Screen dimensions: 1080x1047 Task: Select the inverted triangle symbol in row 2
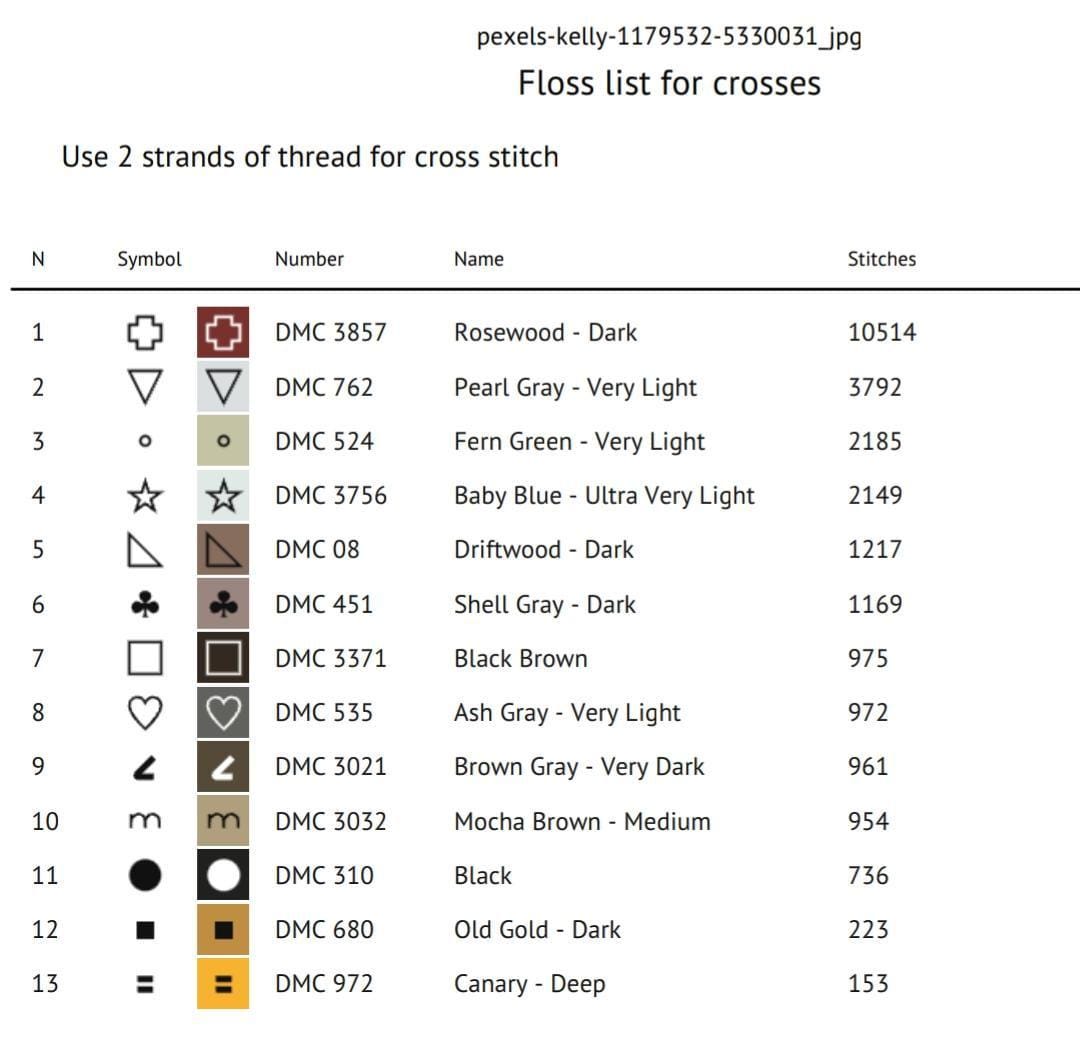(x=145, y=387)
